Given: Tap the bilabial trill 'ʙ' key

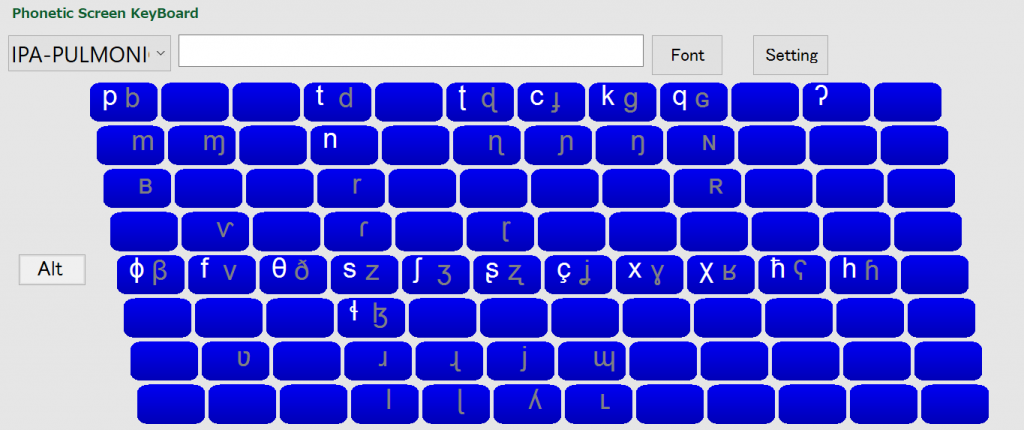Looking at the screenshot, I should coord(137,188).
